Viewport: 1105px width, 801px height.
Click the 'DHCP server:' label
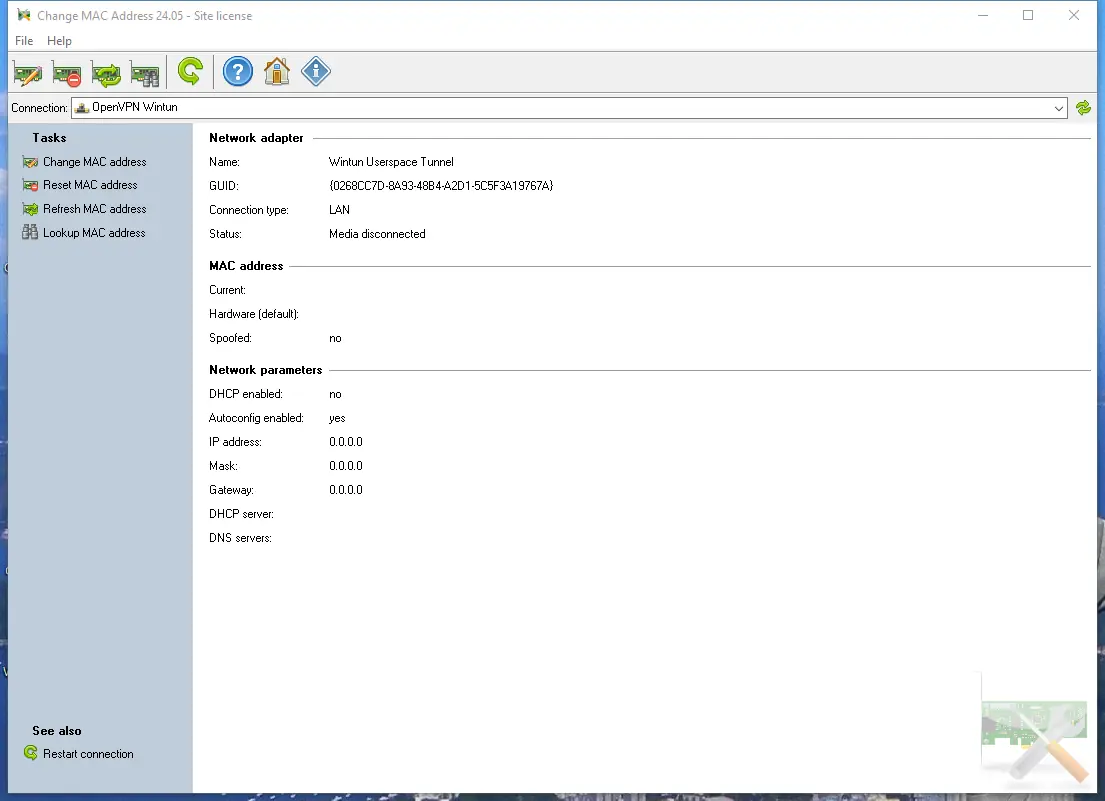[241, 514]
